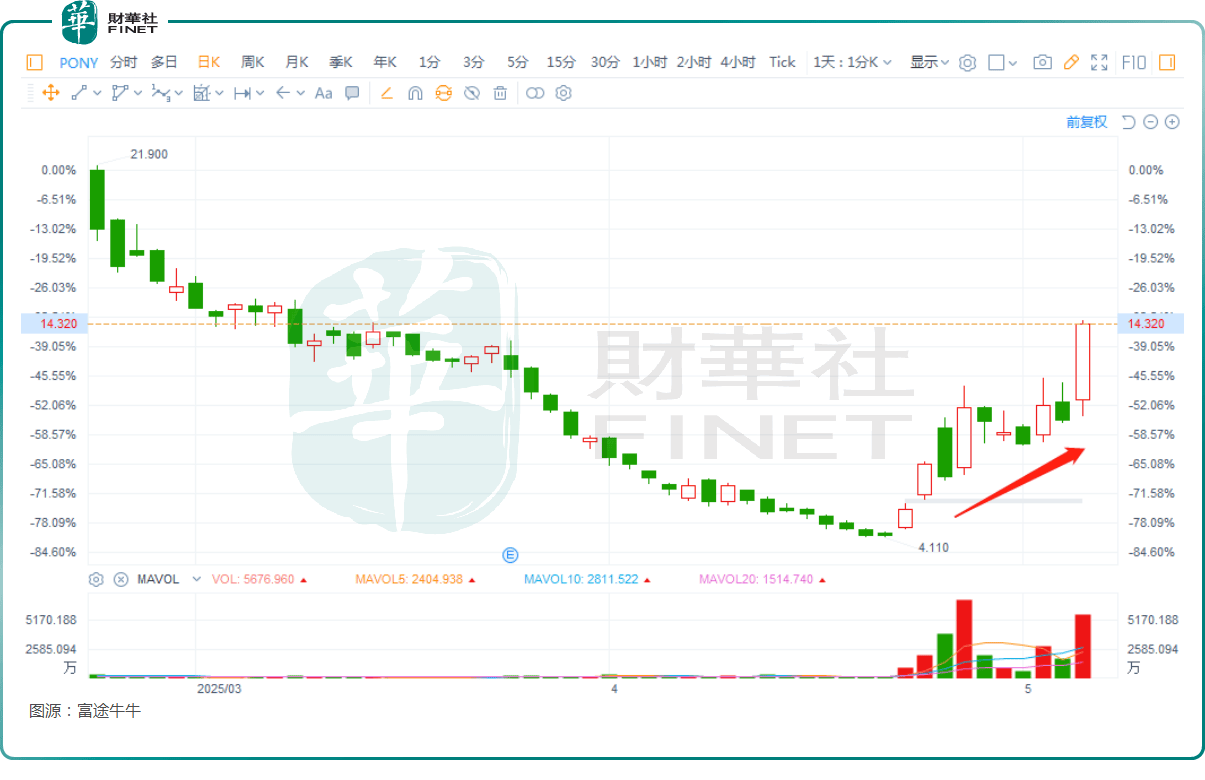1205x780 pixels.
Task: Expand the polygon tool options arrow
Action: pos(138,94)
